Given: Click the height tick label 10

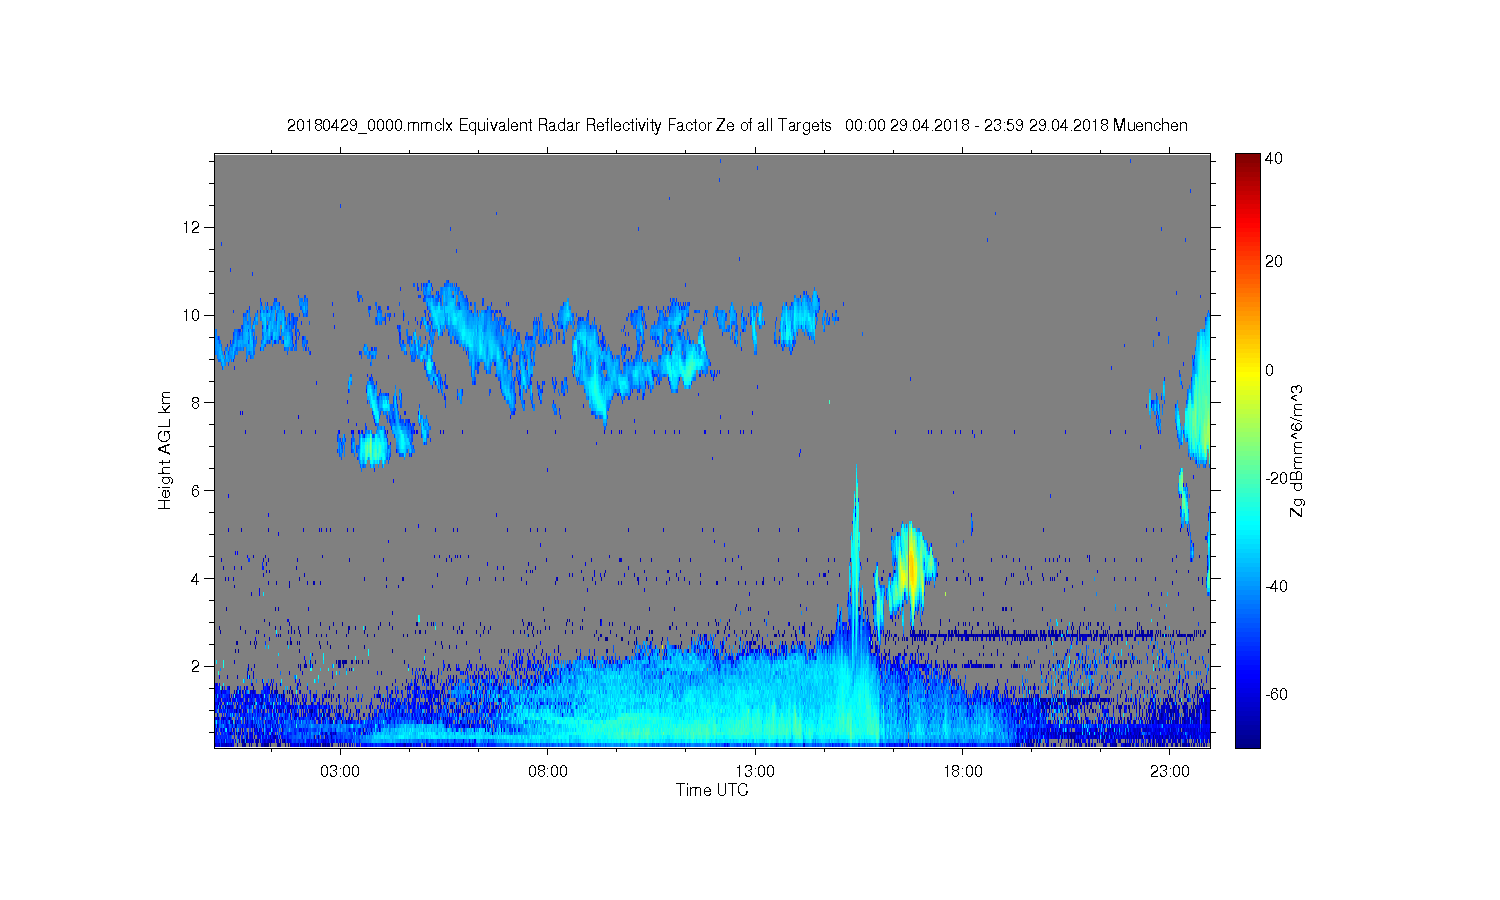Looking at the screenshot, I should pyautogui.click(x=191, y=315).
